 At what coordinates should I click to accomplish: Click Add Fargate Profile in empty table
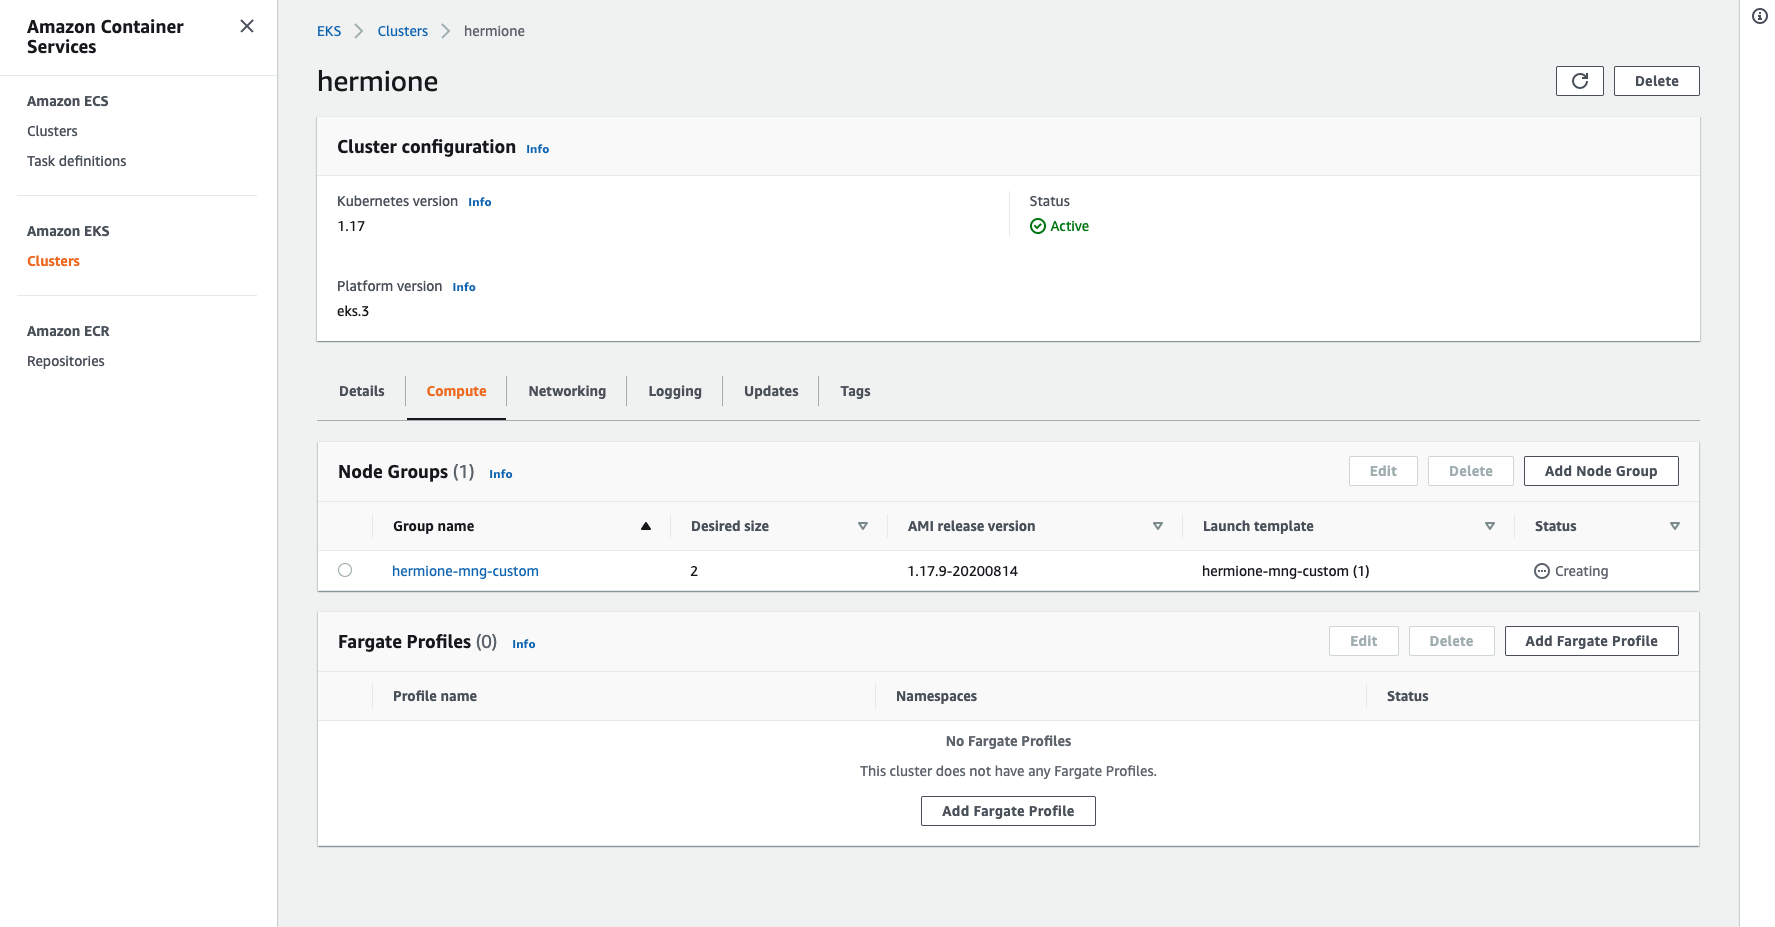(x=1008, y=811)
